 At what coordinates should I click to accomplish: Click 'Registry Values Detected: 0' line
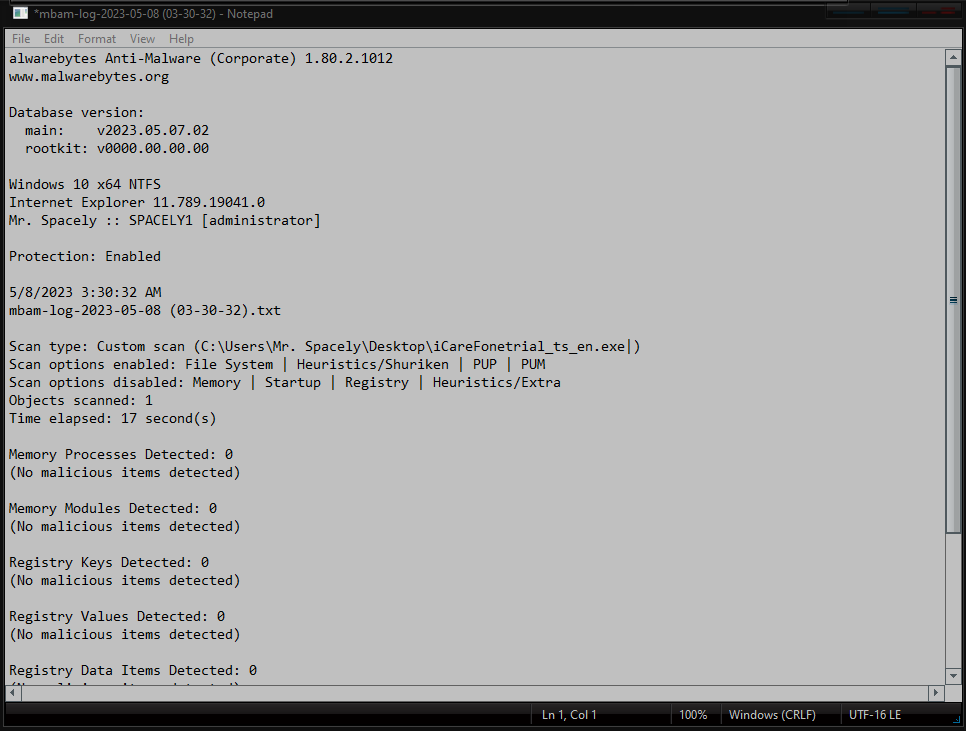pyautogui.click(x=117, y=616)
